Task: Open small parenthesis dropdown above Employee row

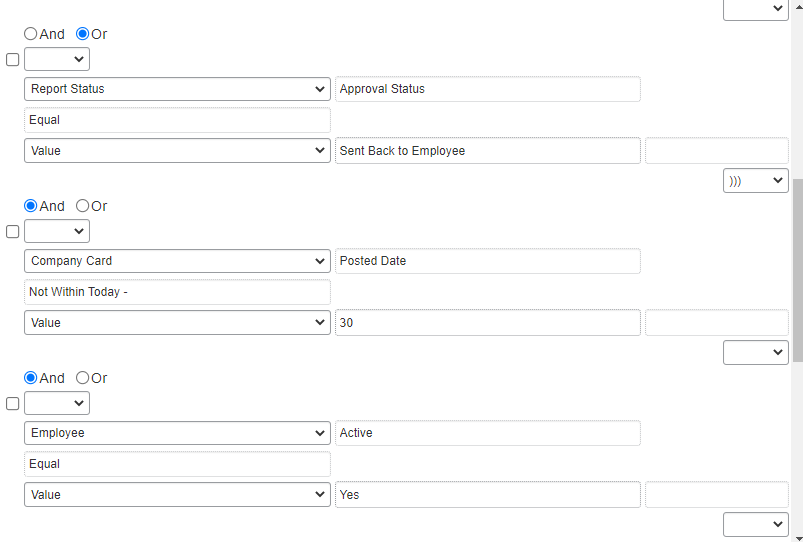Action: (56, 403)
